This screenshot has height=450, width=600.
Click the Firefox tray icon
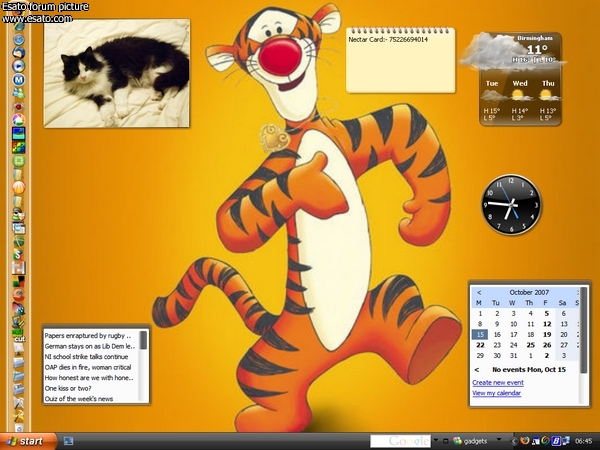525,441
